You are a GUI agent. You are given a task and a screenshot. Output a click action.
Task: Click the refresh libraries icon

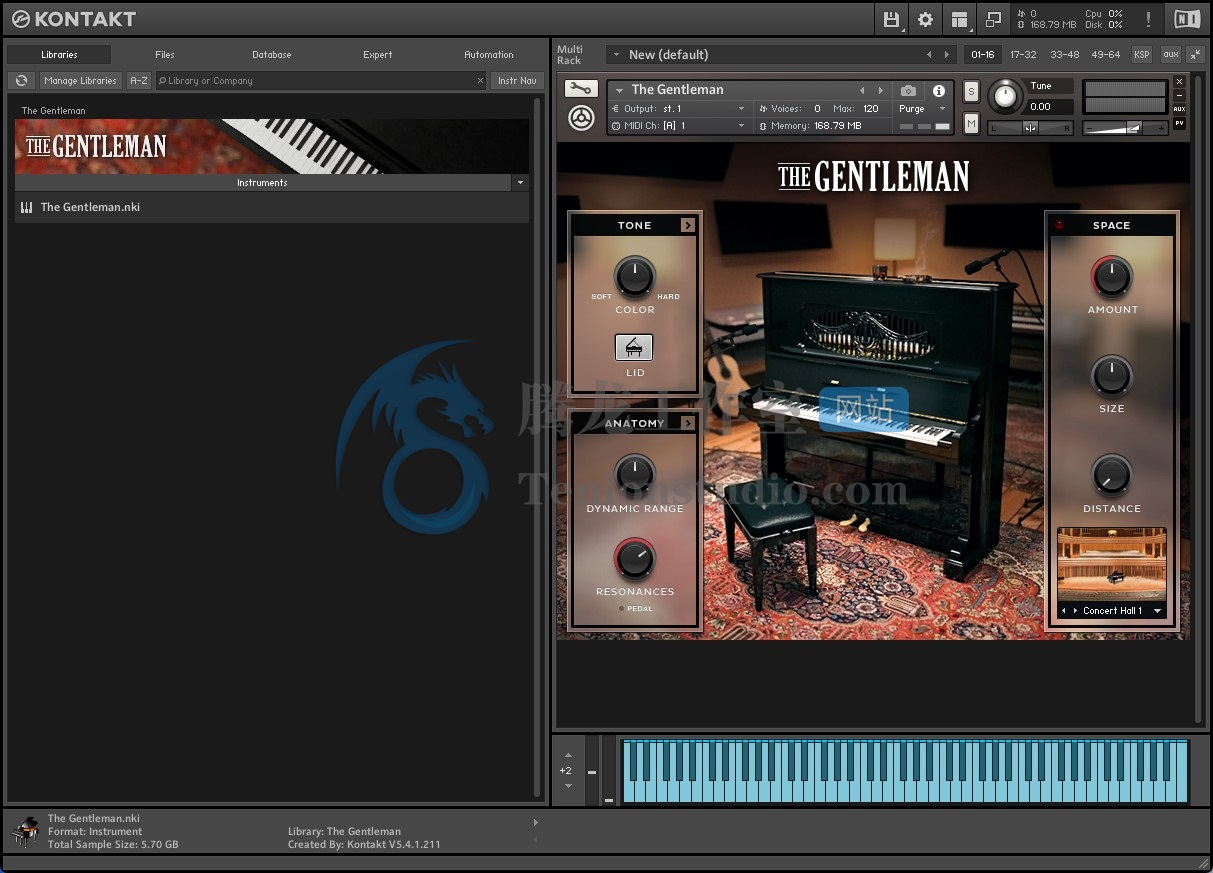coord(21,81)
